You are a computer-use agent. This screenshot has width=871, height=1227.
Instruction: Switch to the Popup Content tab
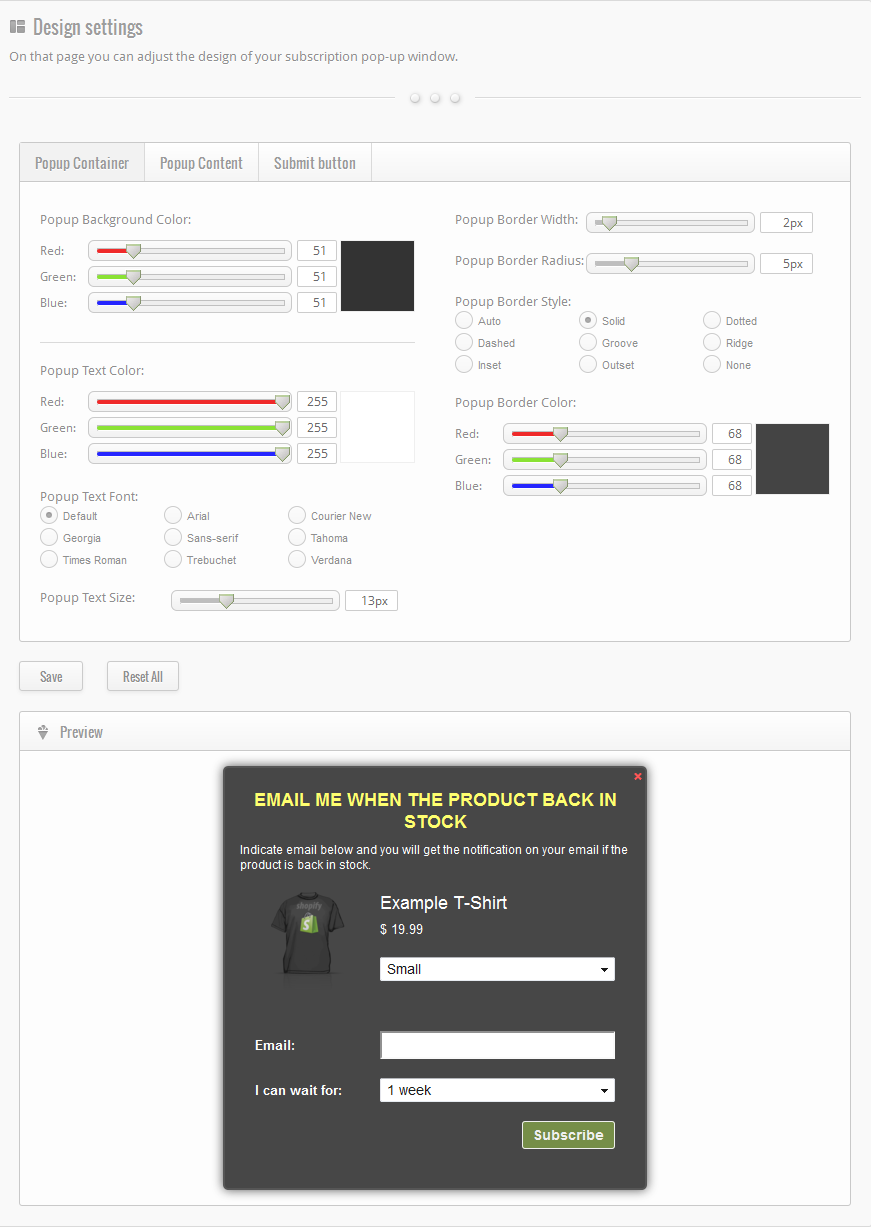click(x=201, y=163)
